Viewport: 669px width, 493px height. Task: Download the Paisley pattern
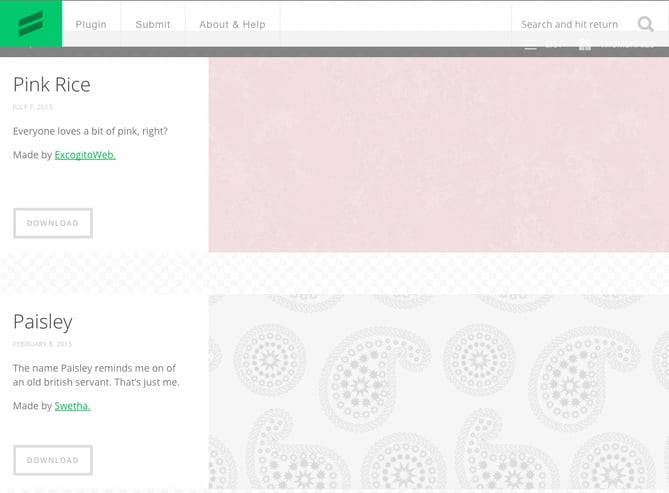point(53,460)
